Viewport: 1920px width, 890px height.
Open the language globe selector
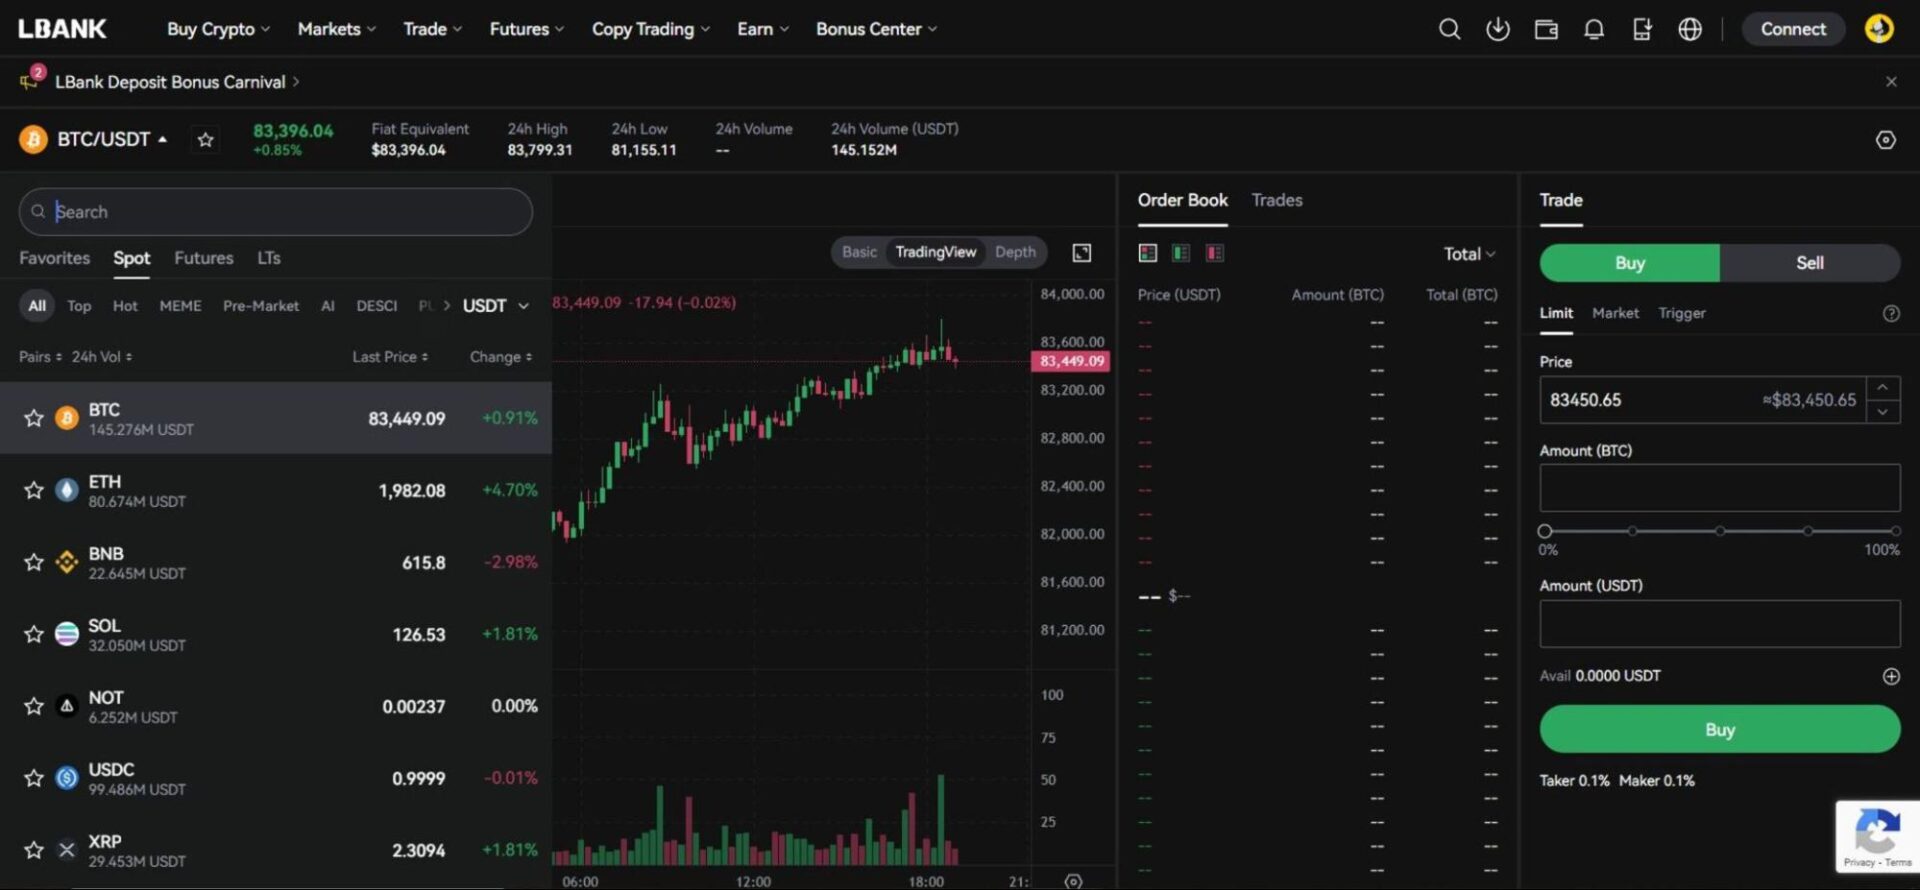1690,29
